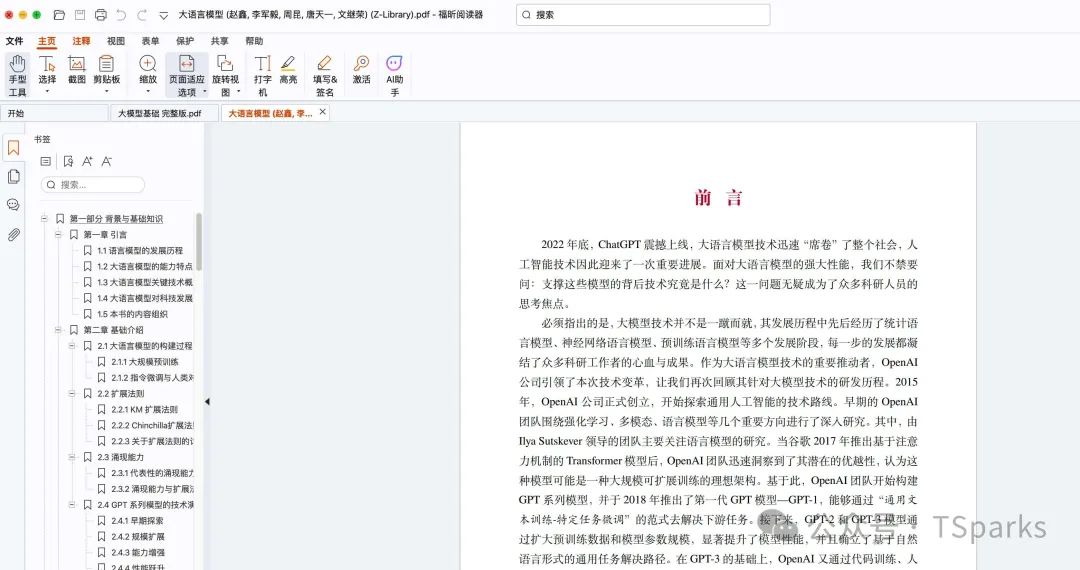1080x570 pixels.
Task: Click the Save icon in title bar
Action: [x=80, y=14]
